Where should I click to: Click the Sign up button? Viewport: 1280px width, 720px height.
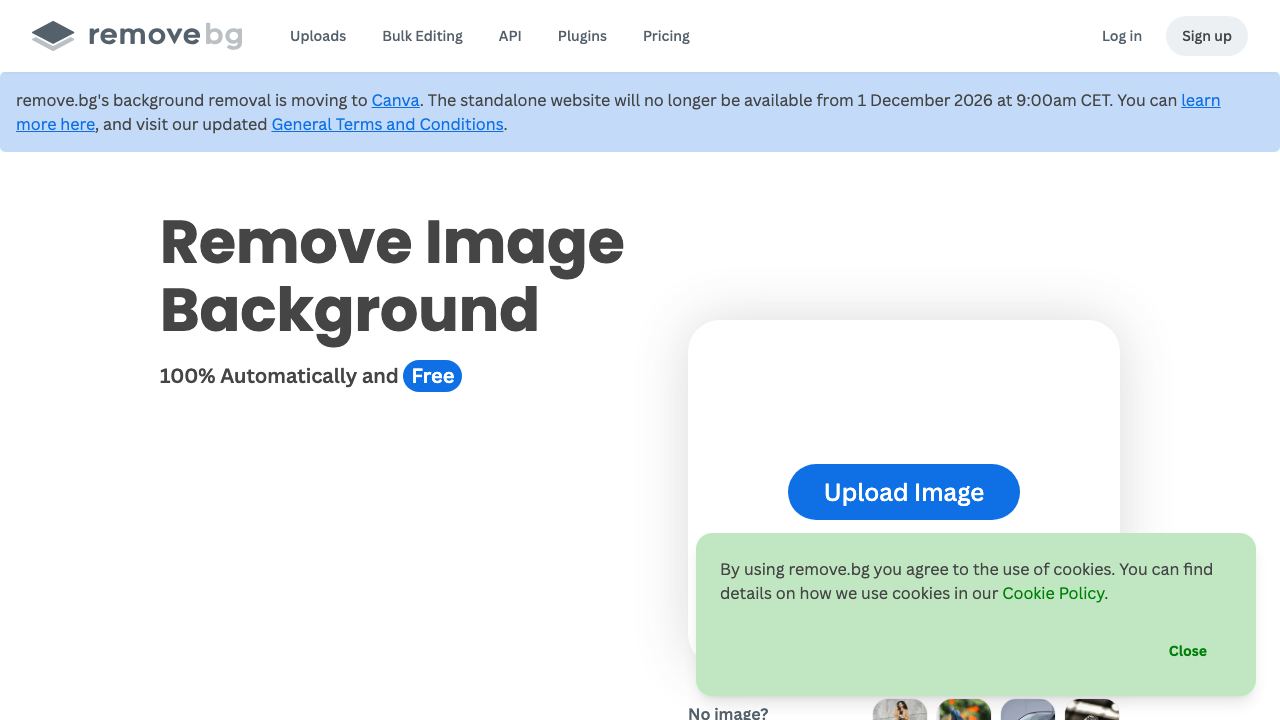[1207, 36]
